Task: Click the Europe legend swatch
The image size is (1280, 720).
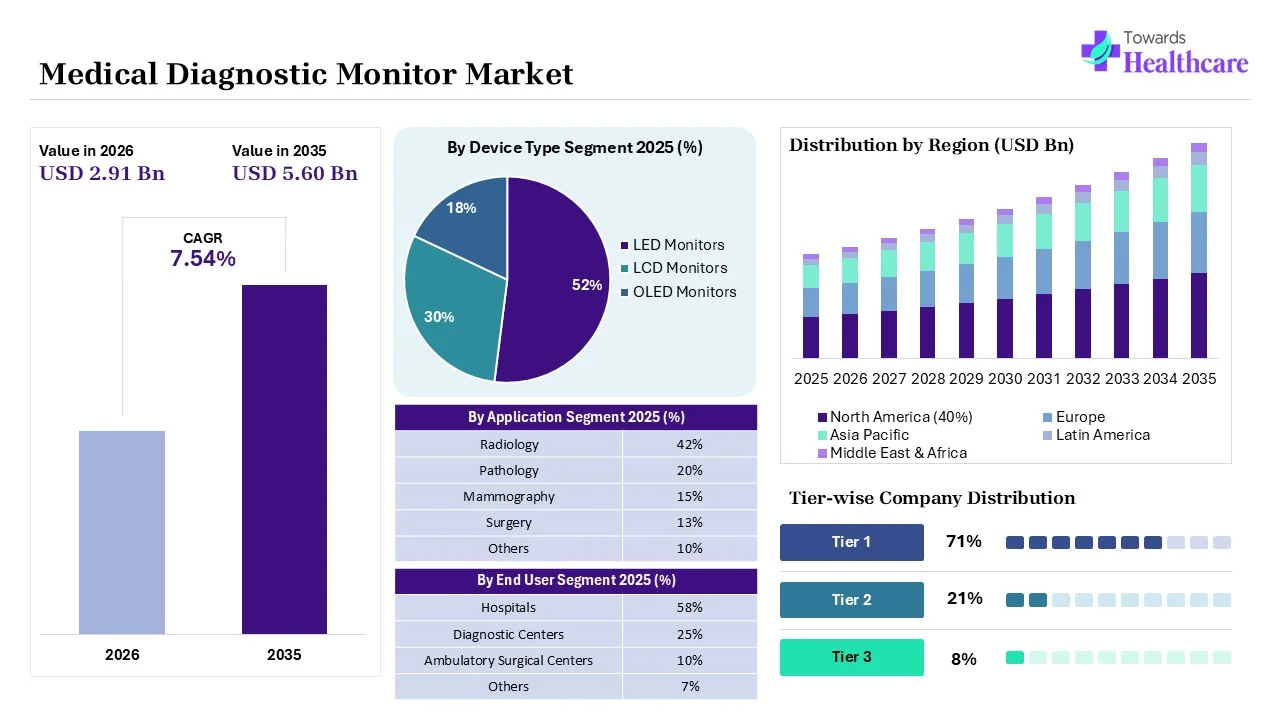Action: pyautogui.click(x=1047, y=417)
